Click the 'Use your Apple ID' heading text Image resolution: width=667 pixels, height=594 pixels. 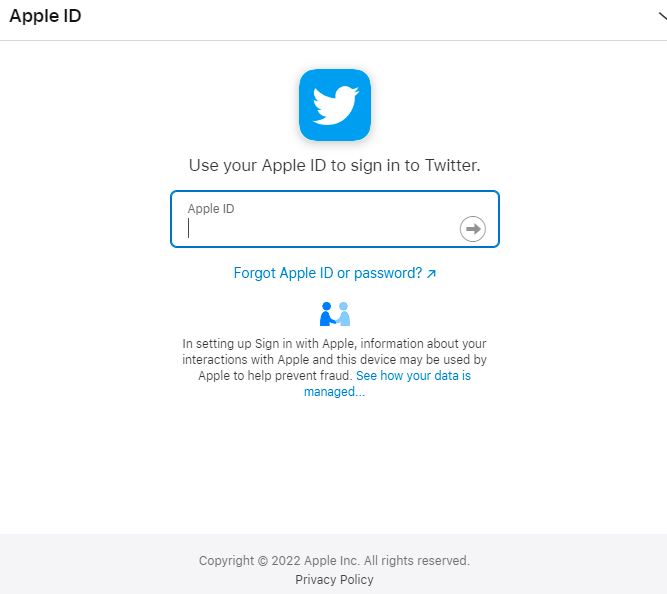tap(334, 165)
